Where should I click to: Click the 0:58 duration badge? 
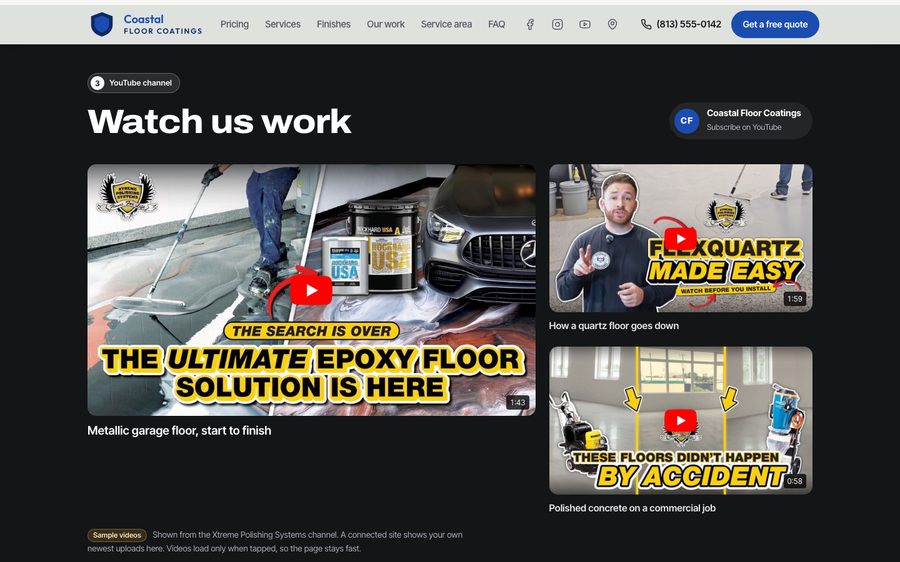point(794,481)
